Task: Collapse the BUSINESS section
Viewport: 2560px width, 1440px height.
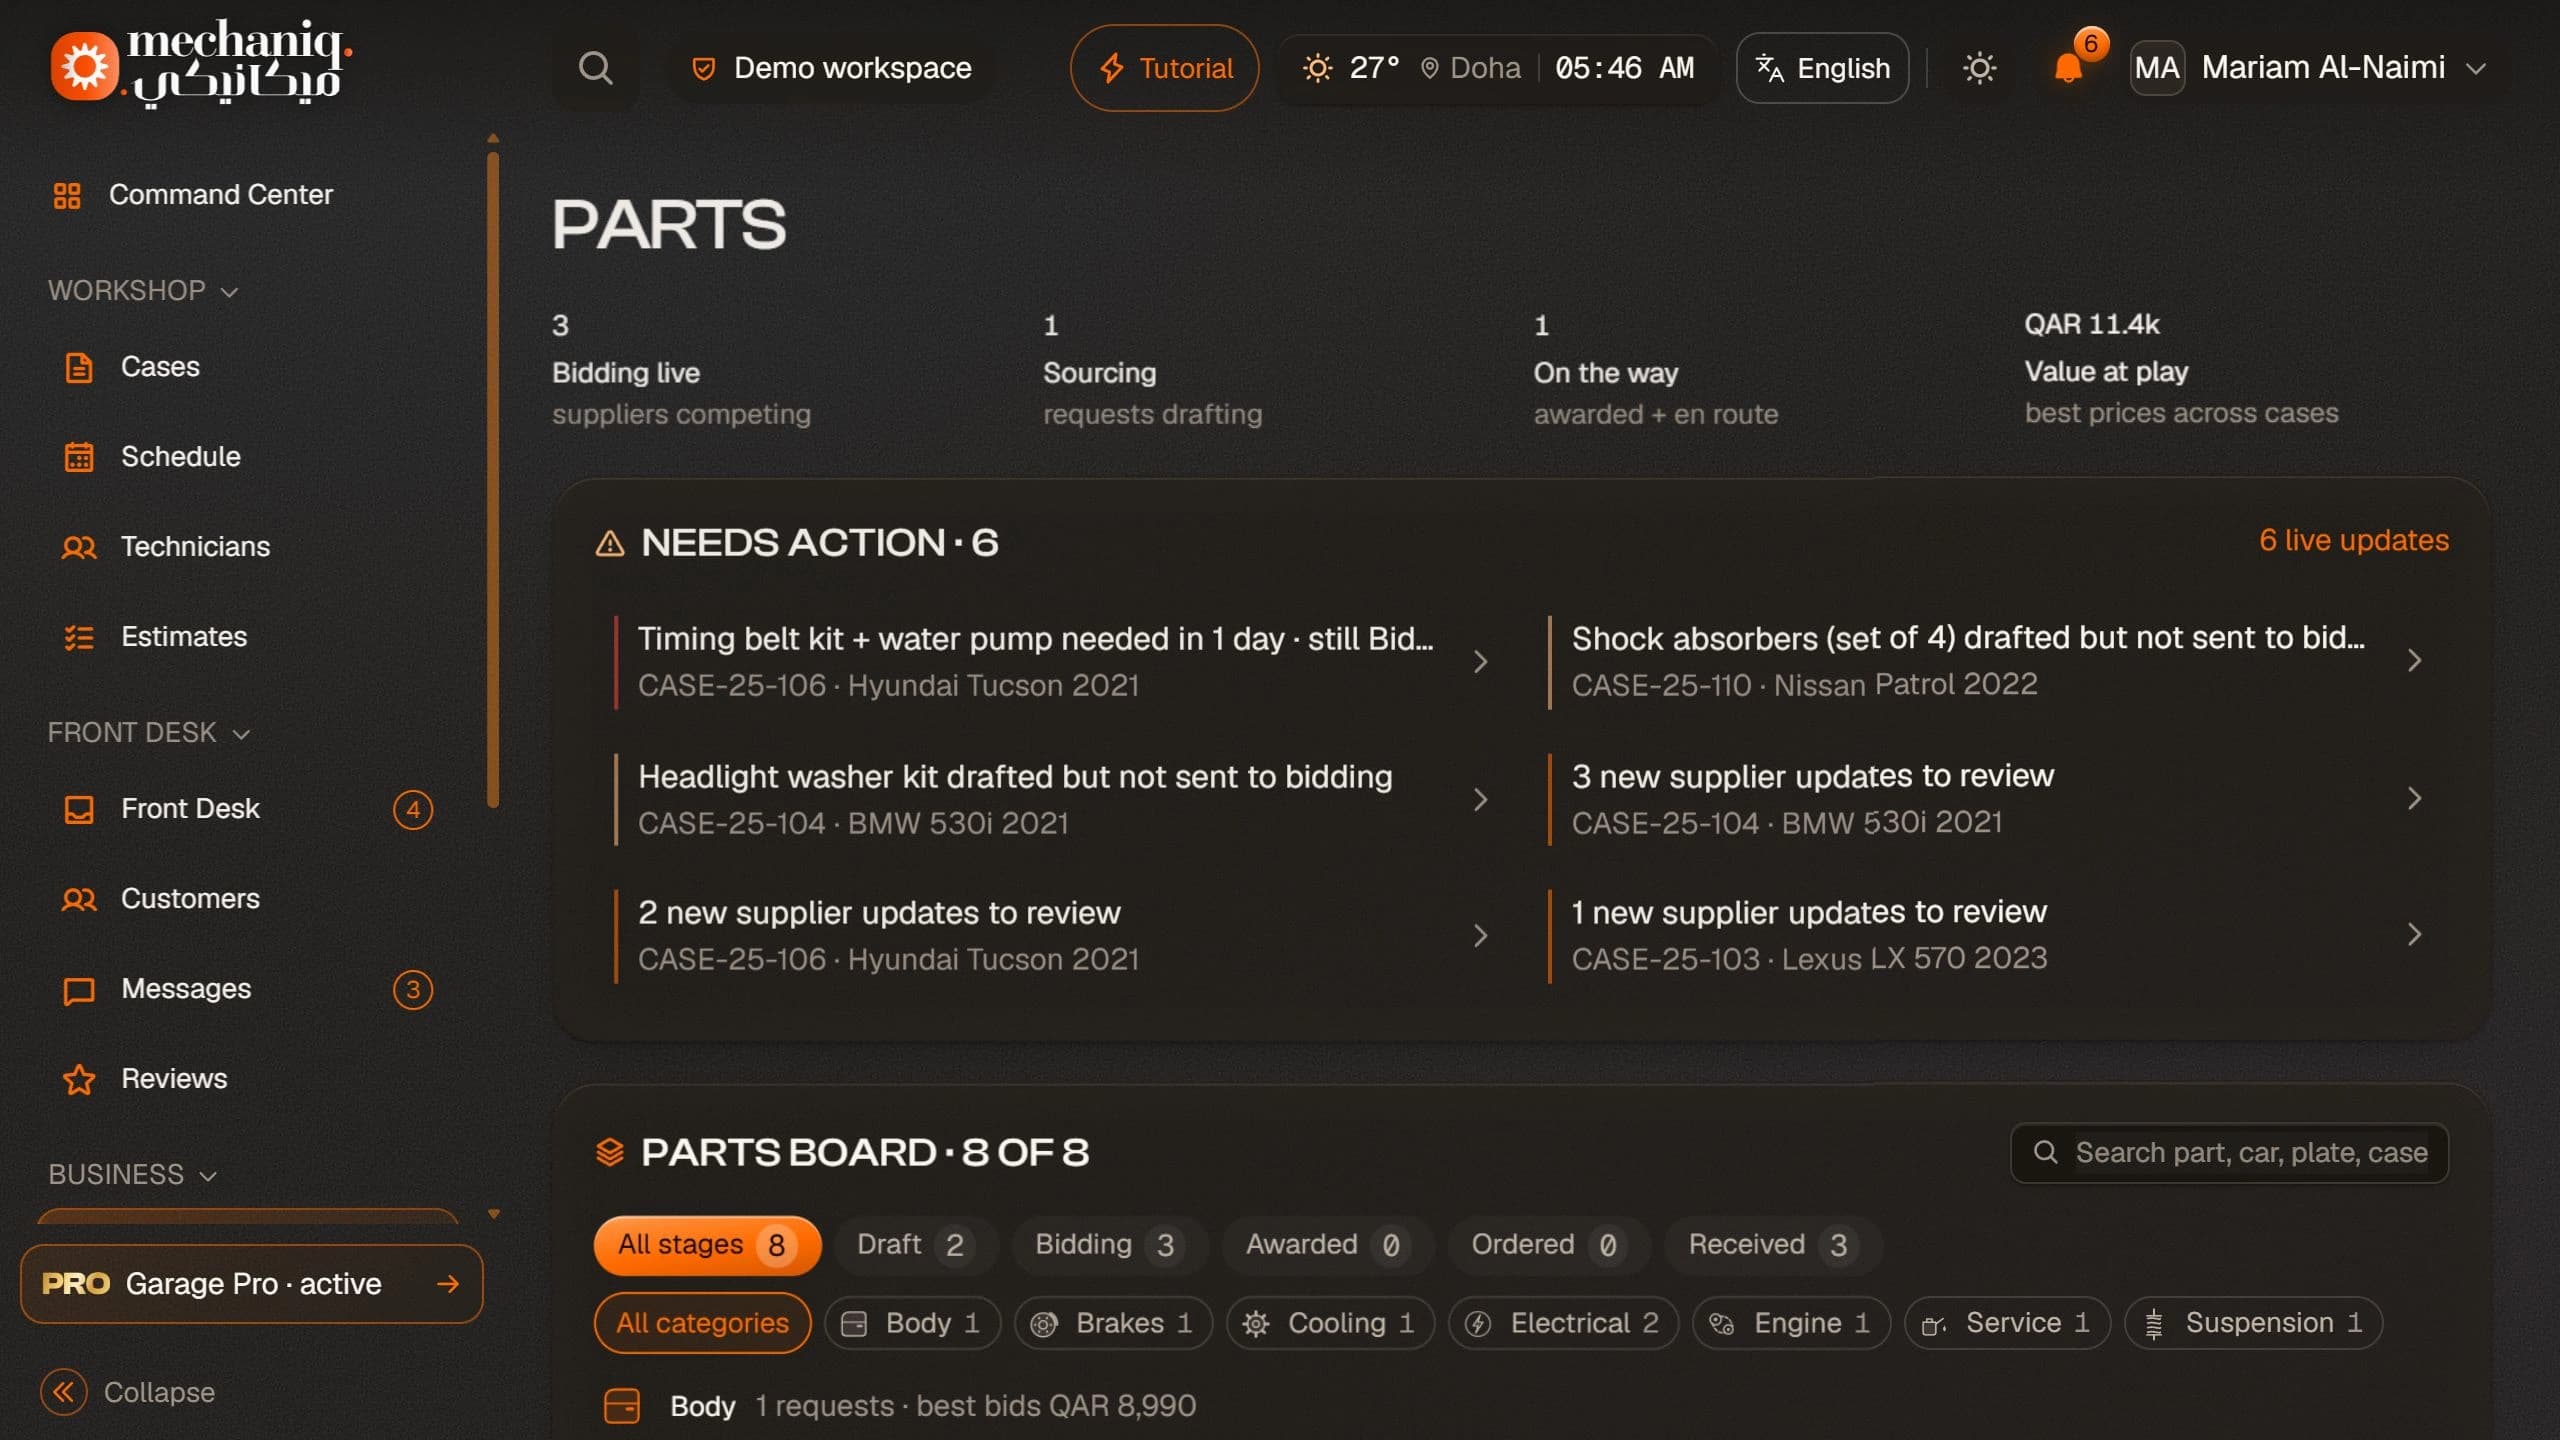Action: pyautogui.click(x=132, y=1175)
